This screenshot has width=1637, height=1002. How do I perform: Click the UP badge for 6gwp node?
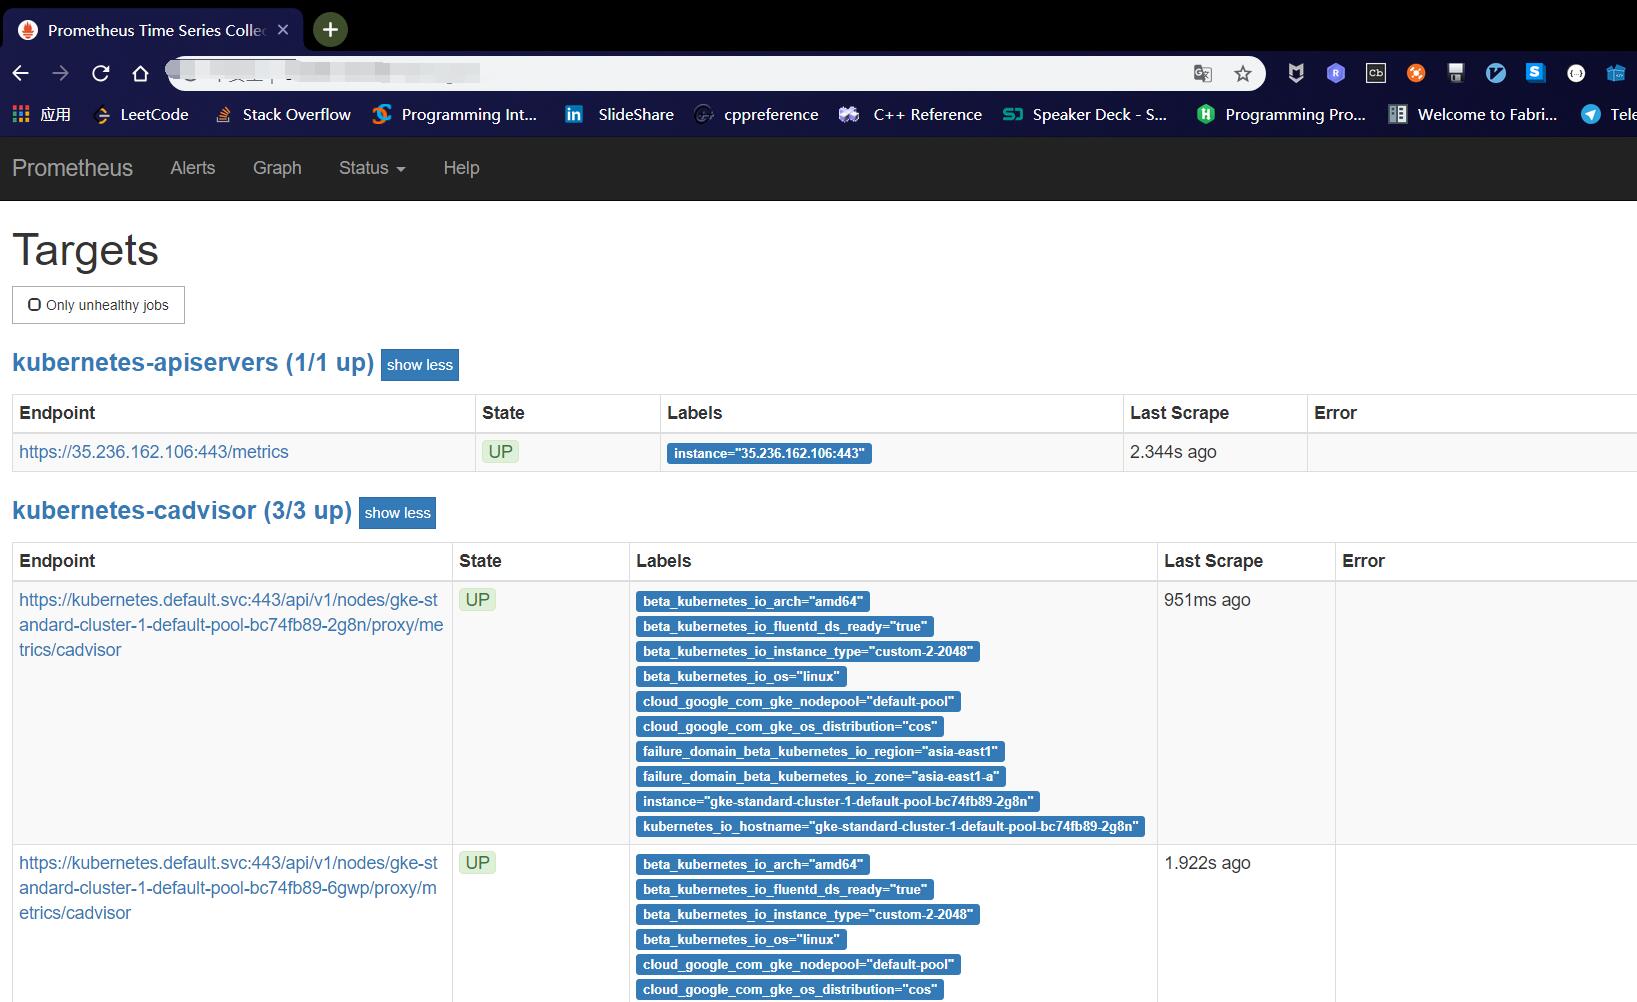pyautogui.click(x=477, y=863)
